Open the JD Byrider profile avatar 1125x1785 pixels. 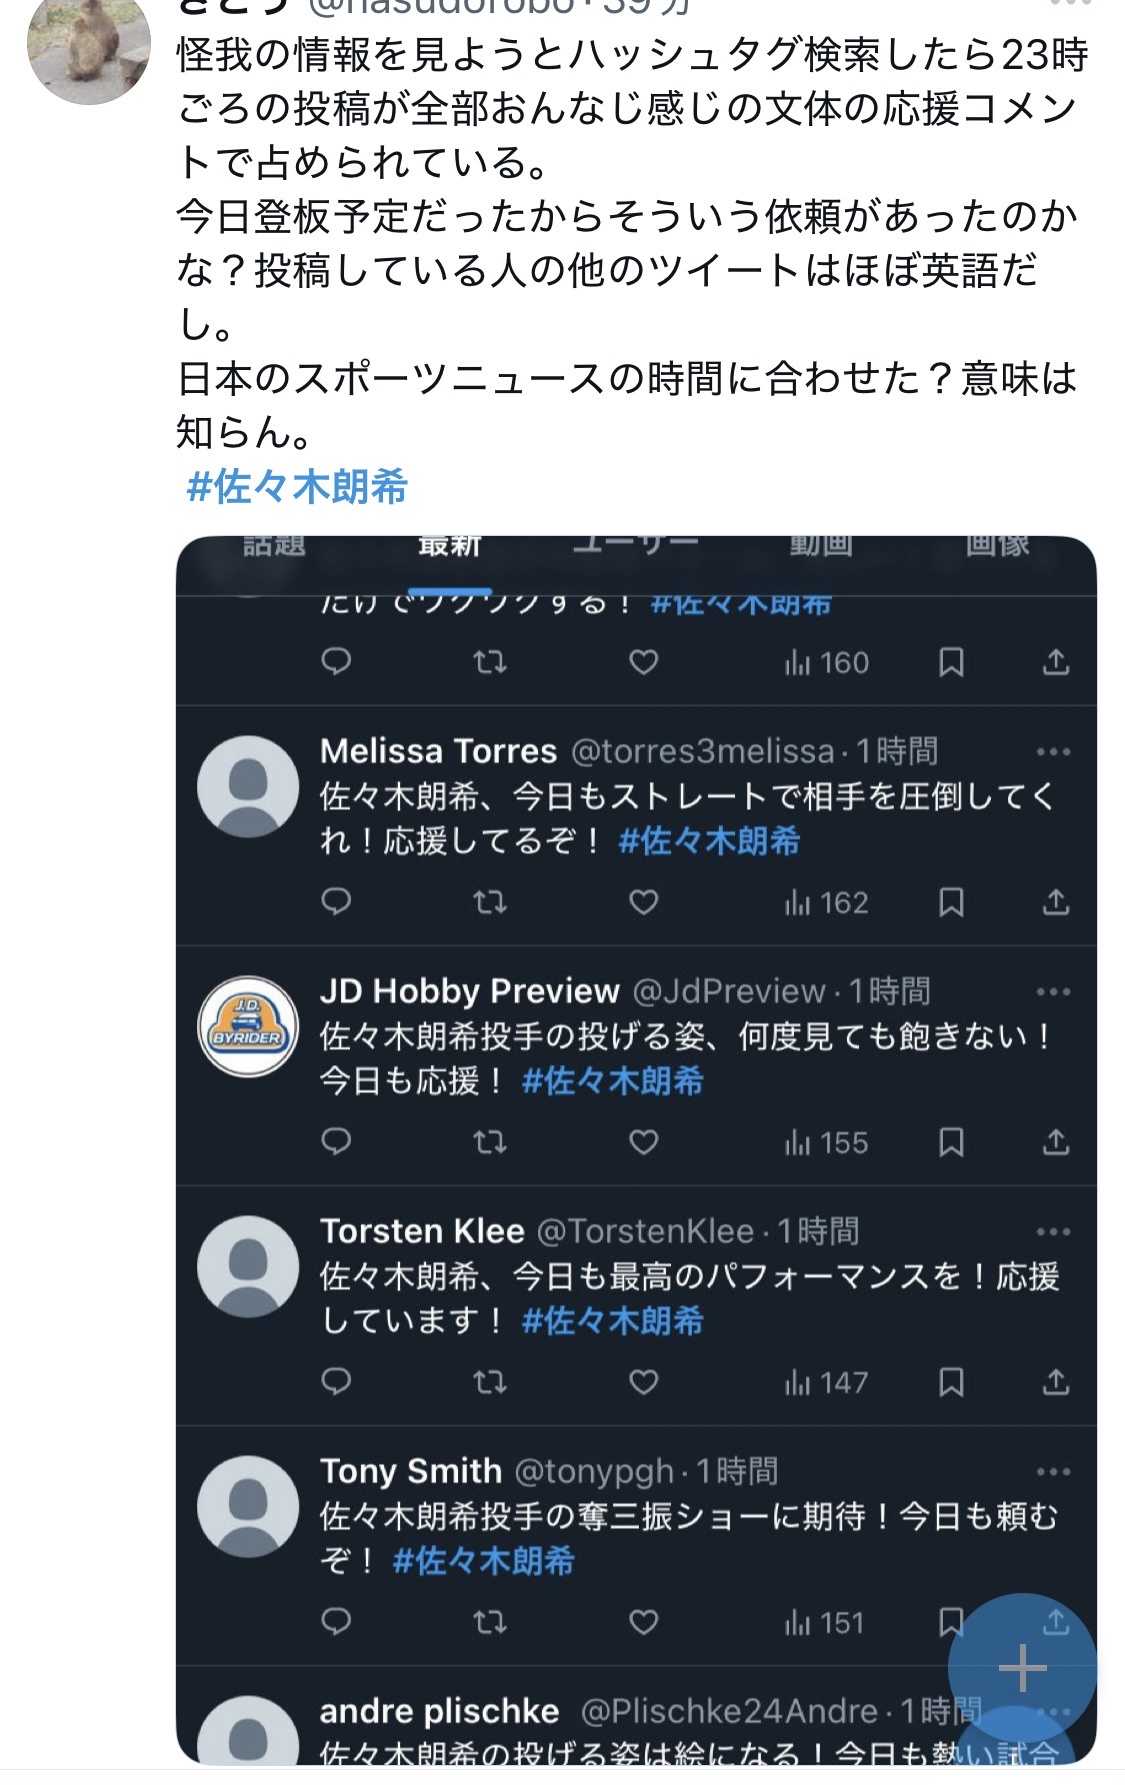point(248,1027)
